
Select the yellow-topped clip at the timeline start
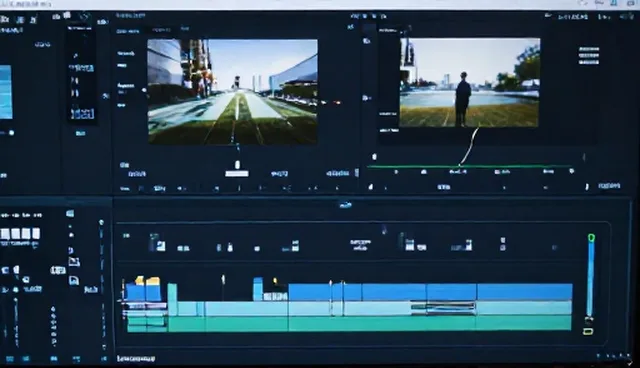[x=144, y=290]
